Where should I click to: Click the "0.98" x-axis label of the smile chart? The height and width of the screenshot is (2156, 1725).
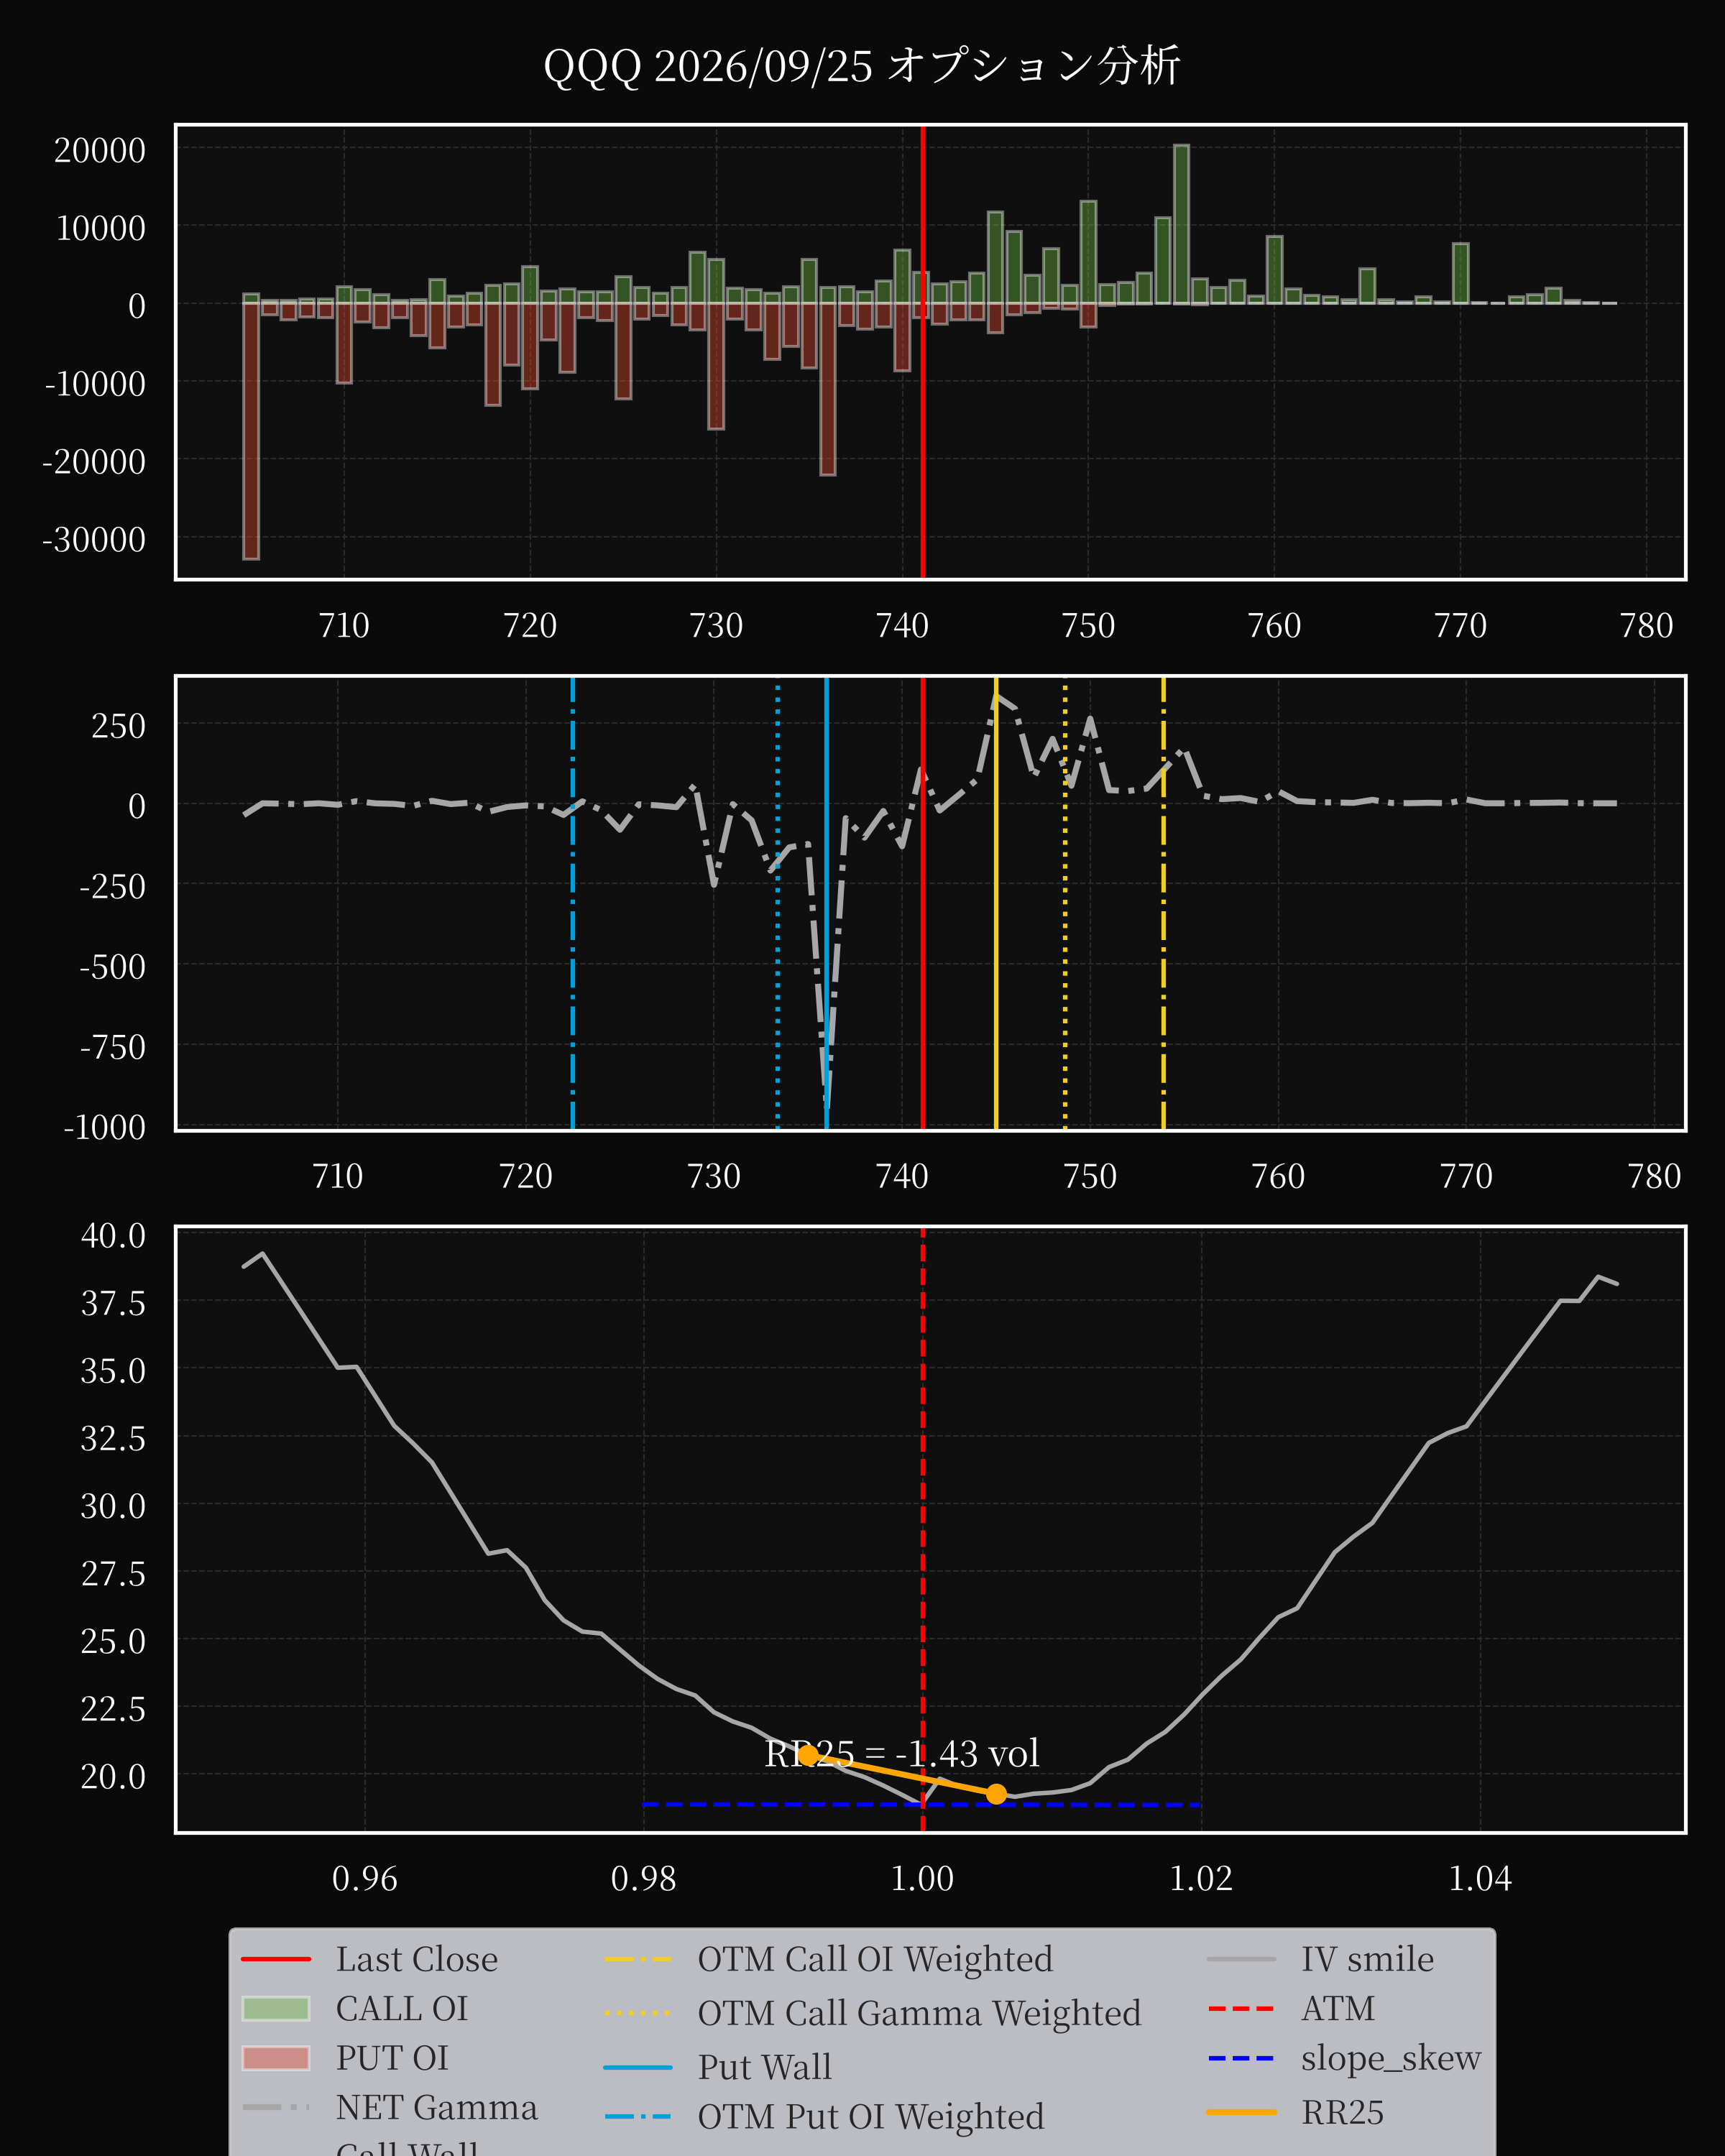tap(644, 1879)
